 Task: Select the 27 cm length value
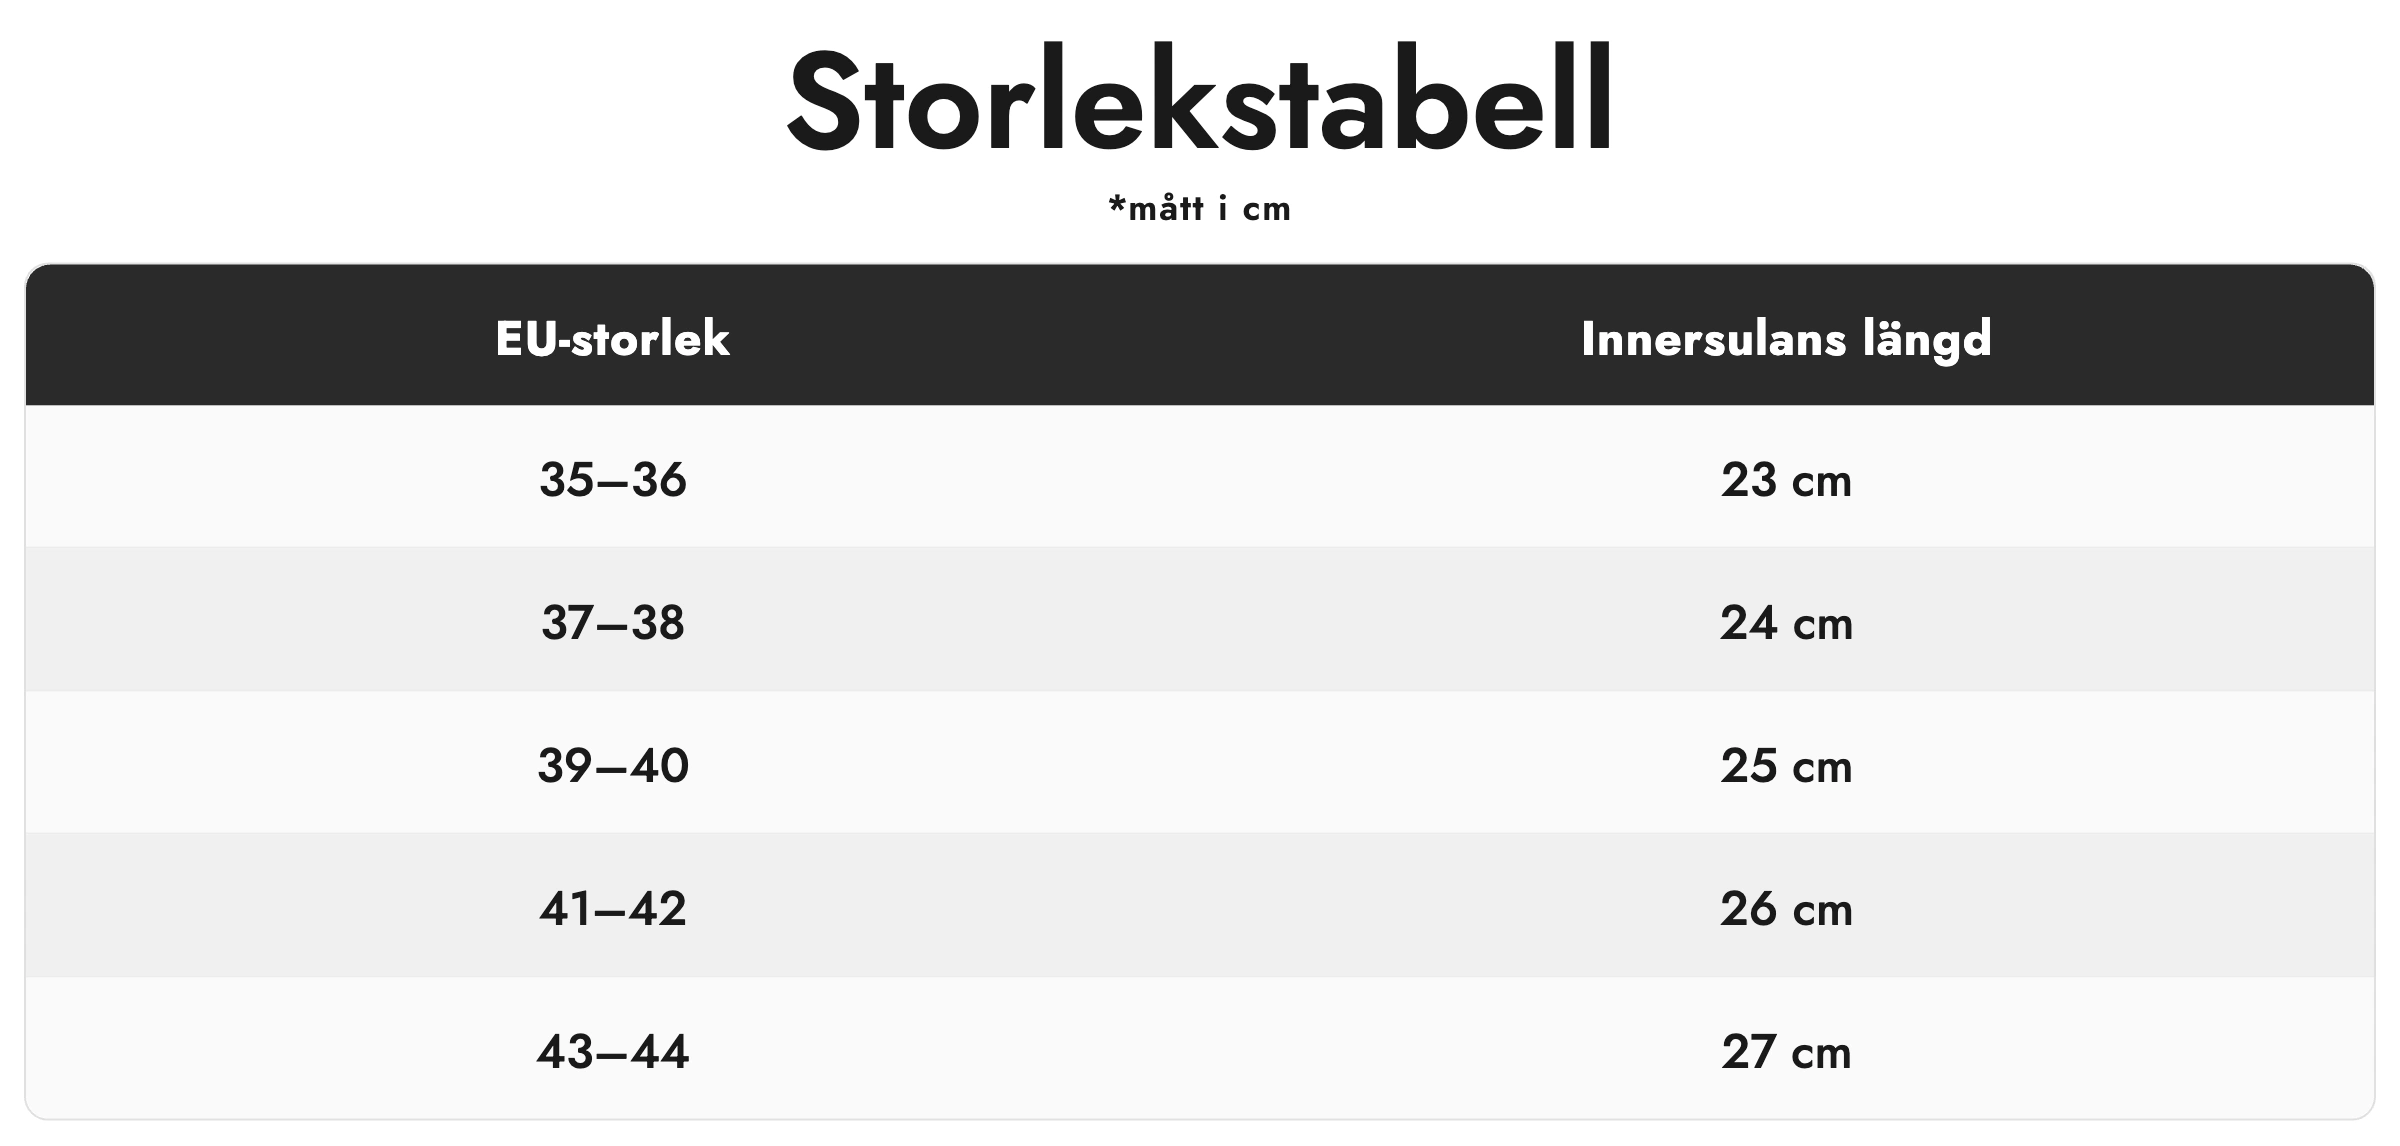pos(1786,1051)
